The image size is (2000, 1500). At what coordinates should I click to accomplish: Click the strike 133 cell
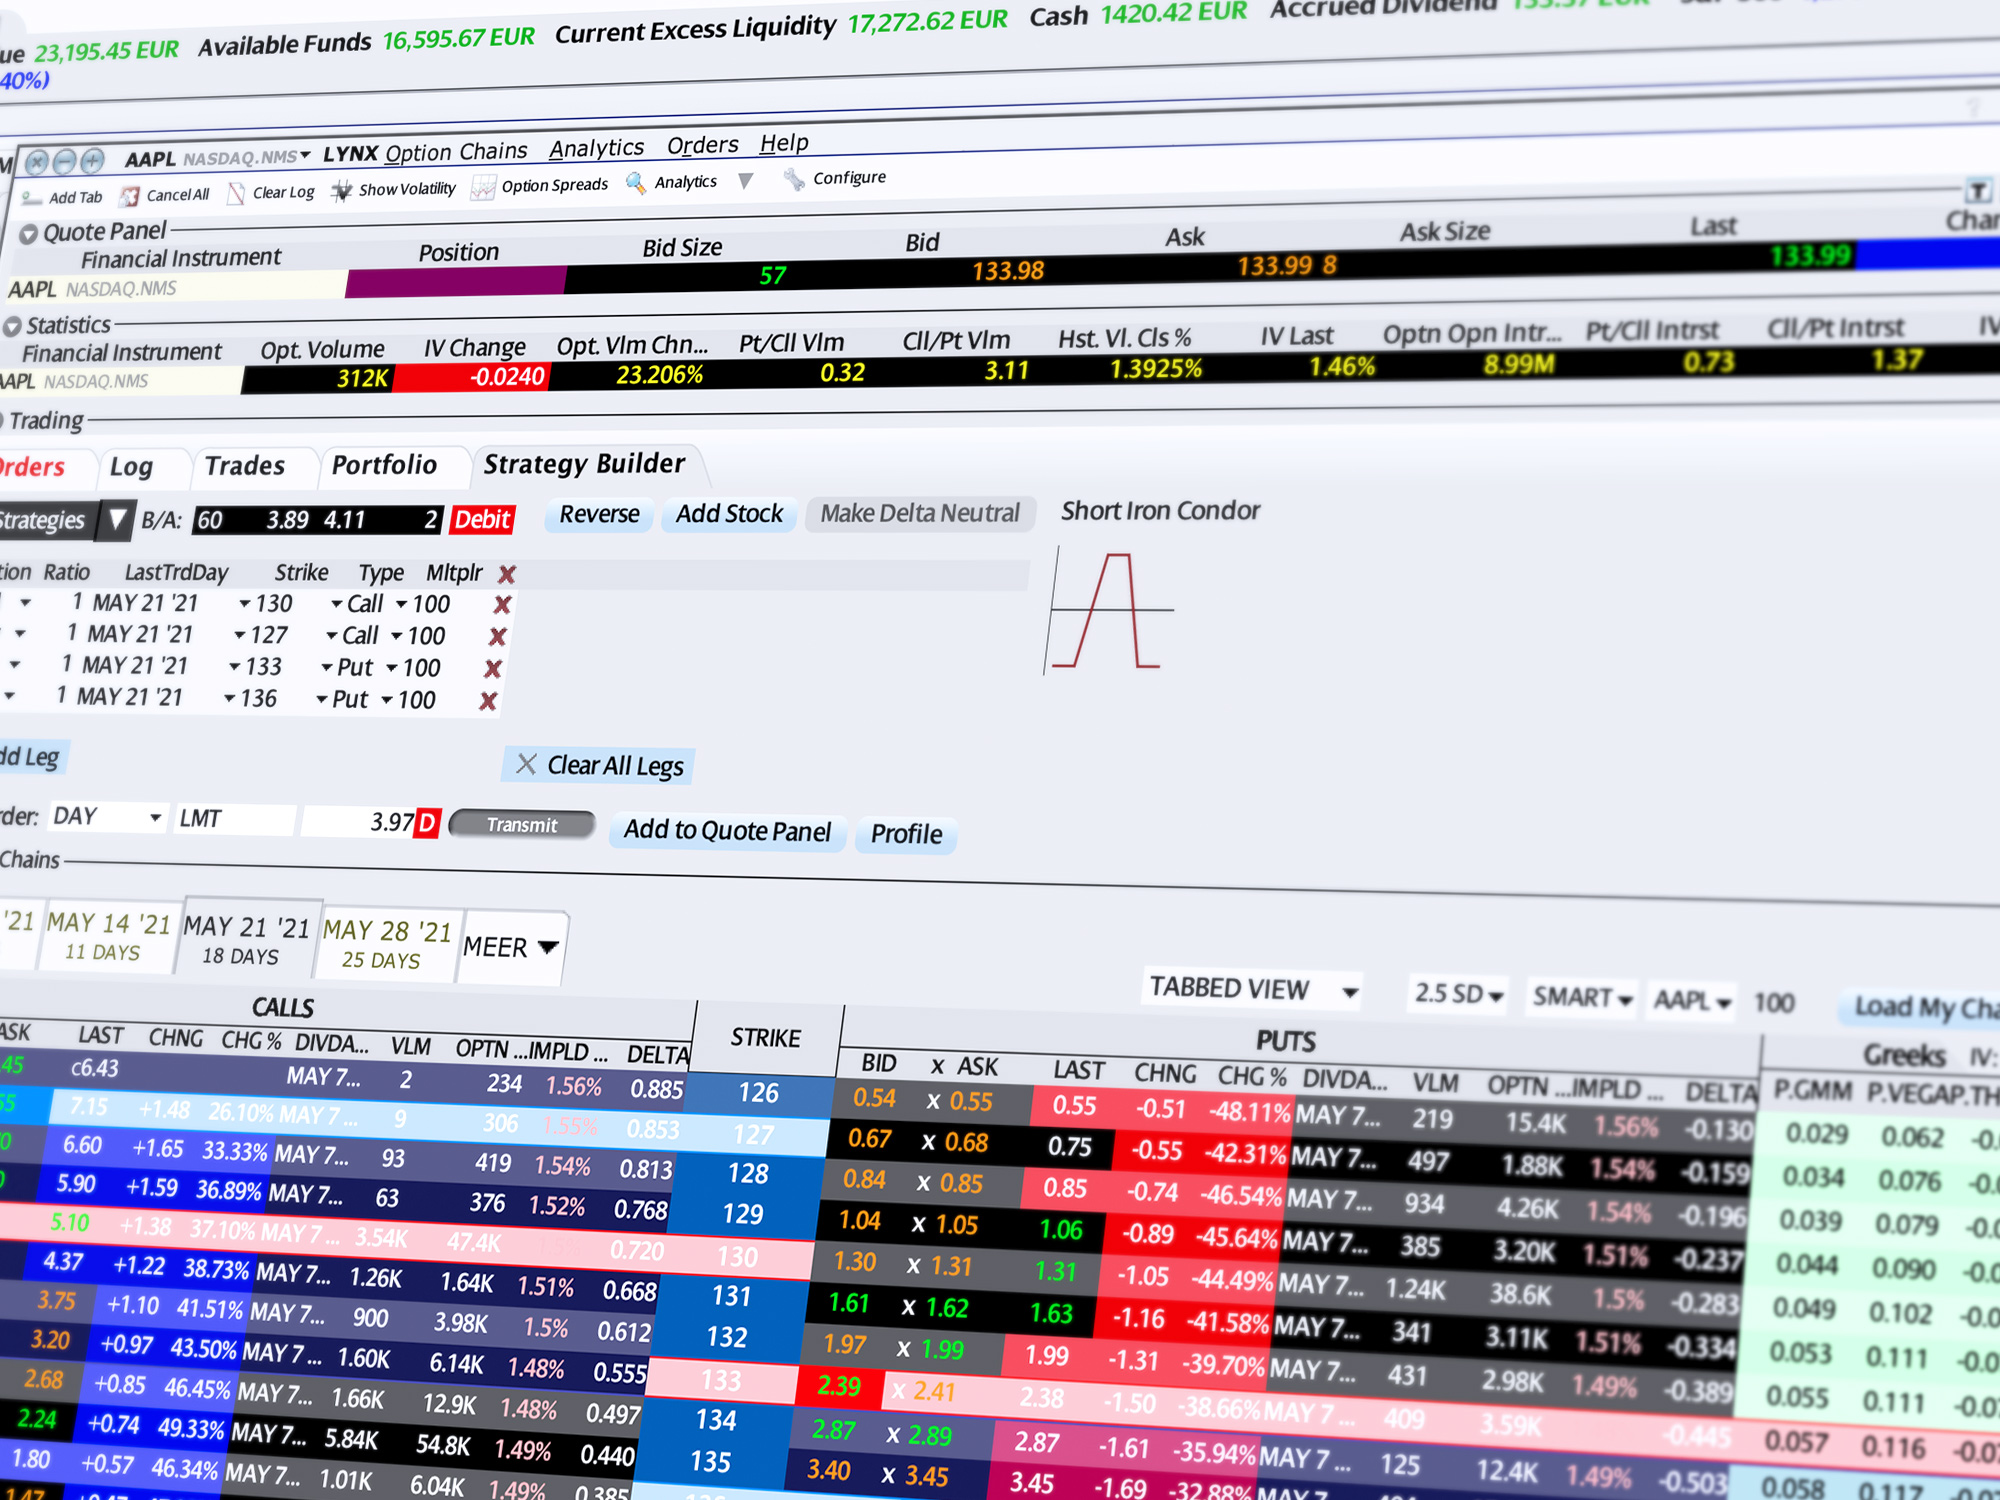click(721, 1381)
